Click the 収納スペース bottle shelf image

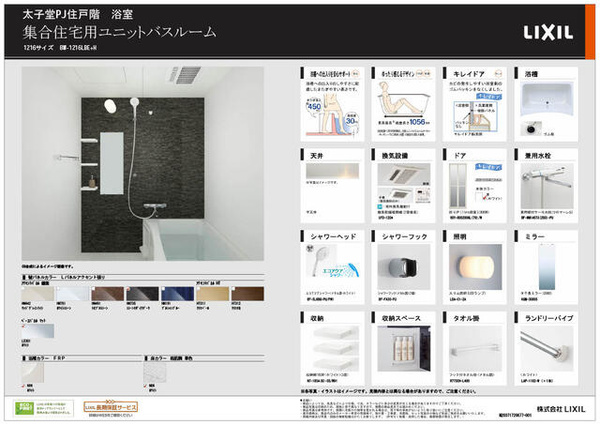[401, 346]
